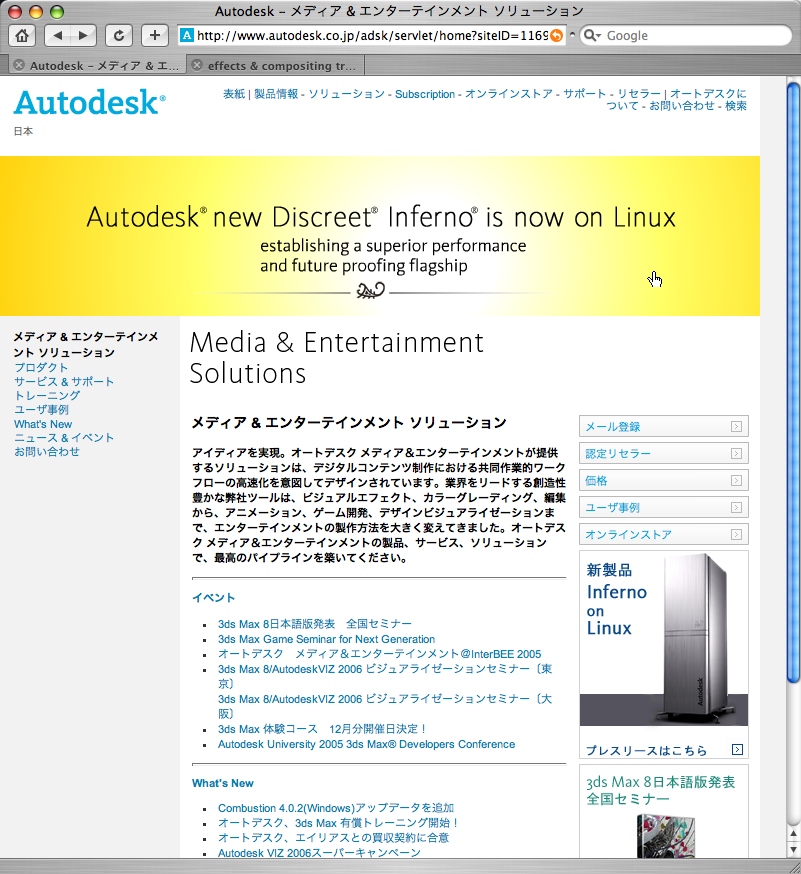
Task: Click the arrow icon on ユーザ事例 button
Action: click(736, 508)
